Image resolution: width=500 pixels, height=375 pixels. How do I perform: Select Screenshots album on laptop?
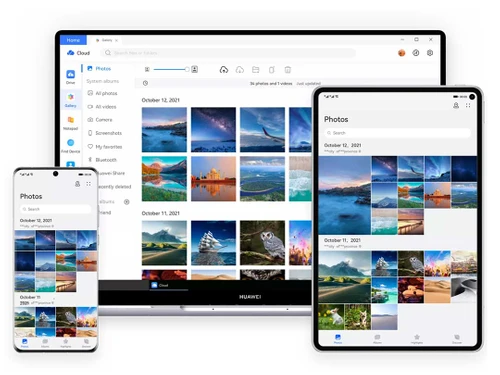coord(104,133)
